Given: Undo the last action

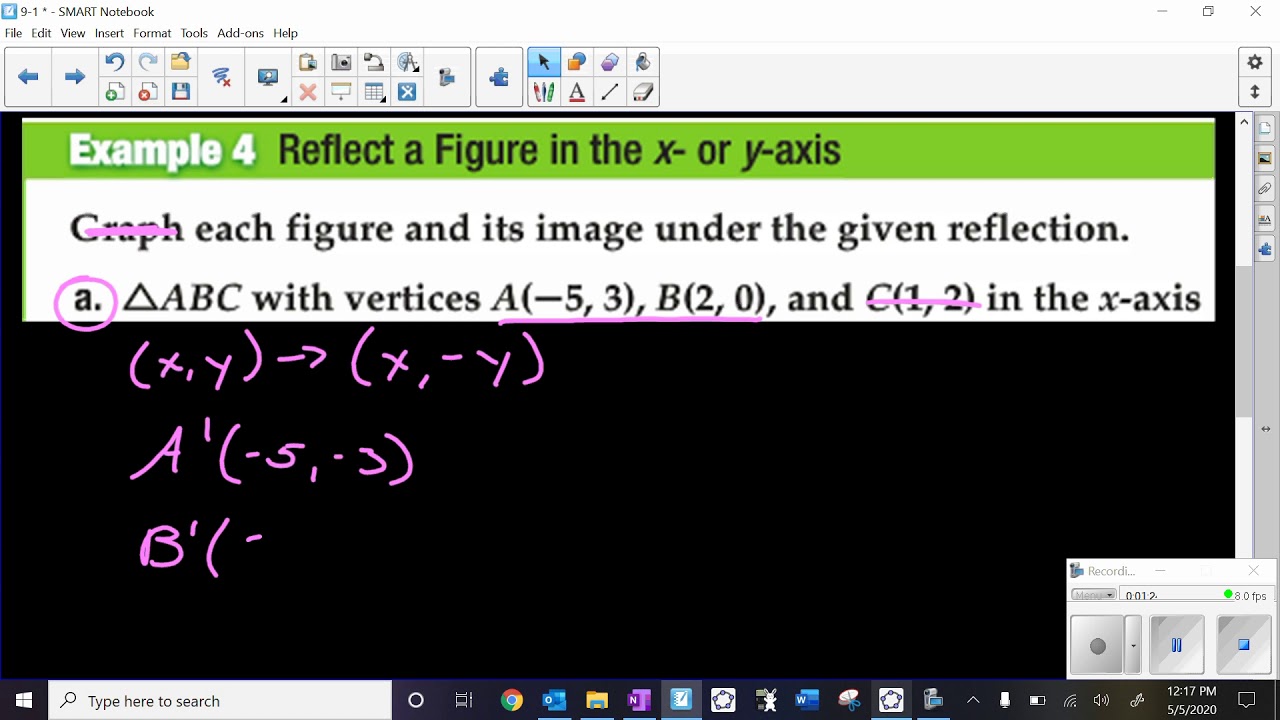Looking at the screenshot, I should (x=115, y=62).
